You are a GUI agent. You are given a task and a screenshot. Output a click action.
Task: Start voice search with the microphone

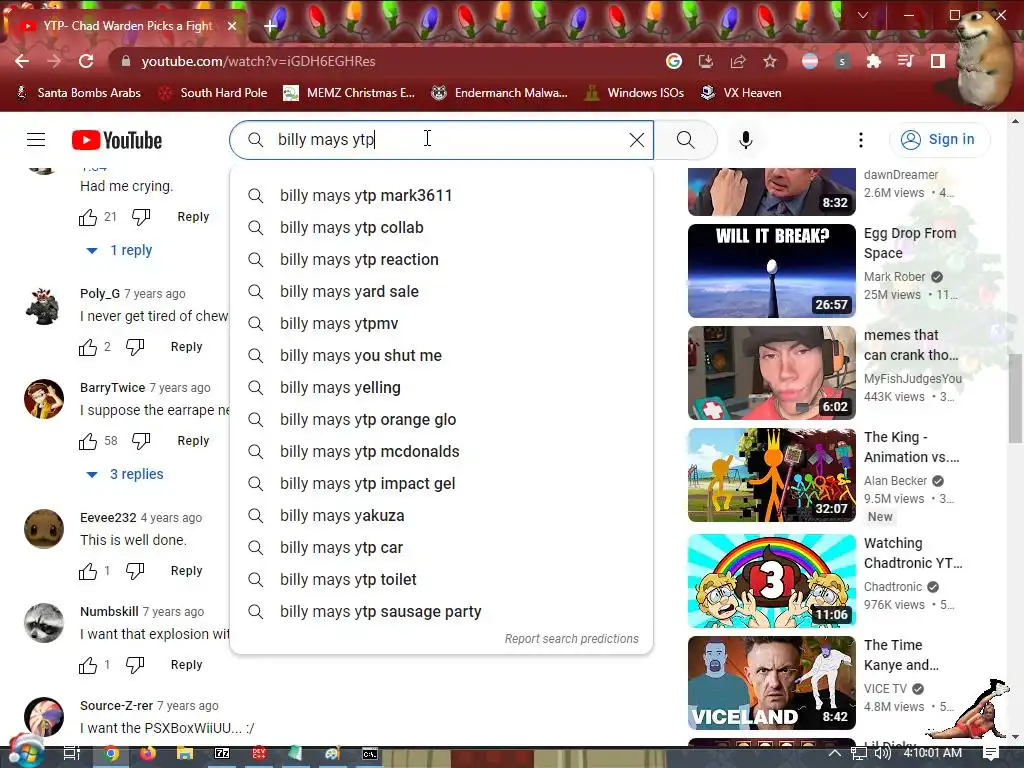click(746, 140)
